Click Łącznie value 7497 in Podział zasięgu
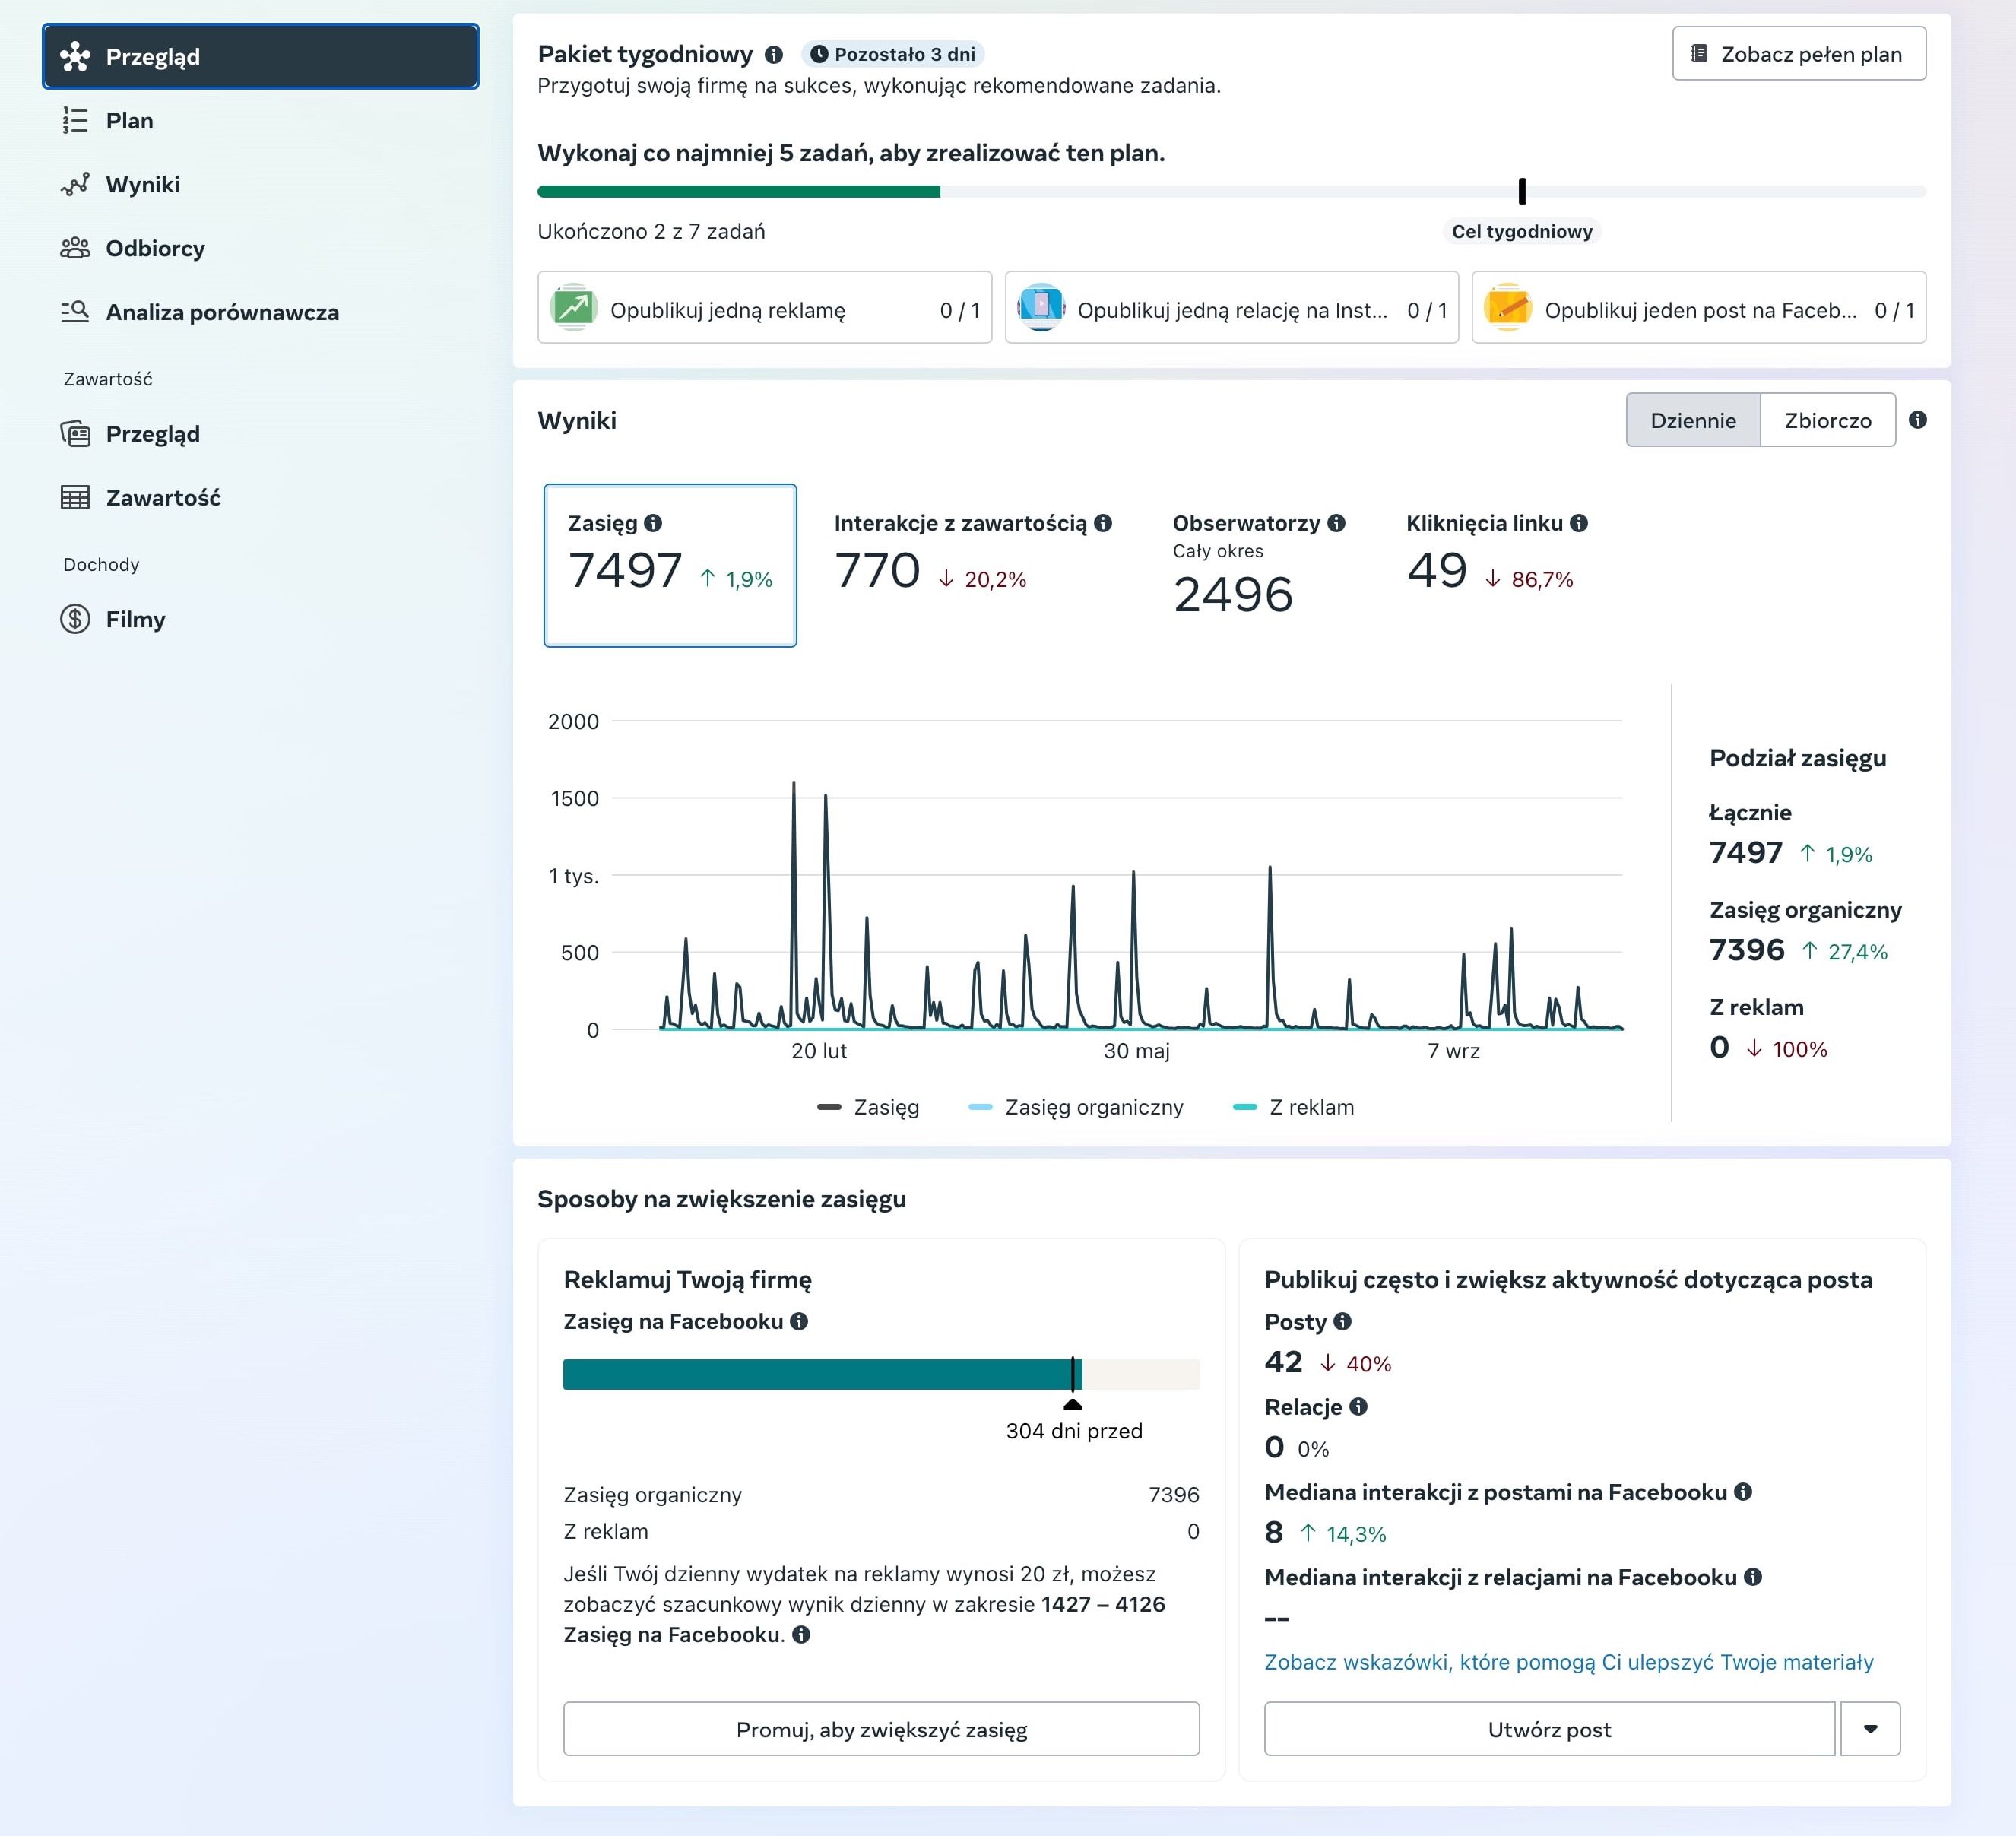Image resolution: width=2016 pixels, height=1836 pixels. (x=1746, y=852)
